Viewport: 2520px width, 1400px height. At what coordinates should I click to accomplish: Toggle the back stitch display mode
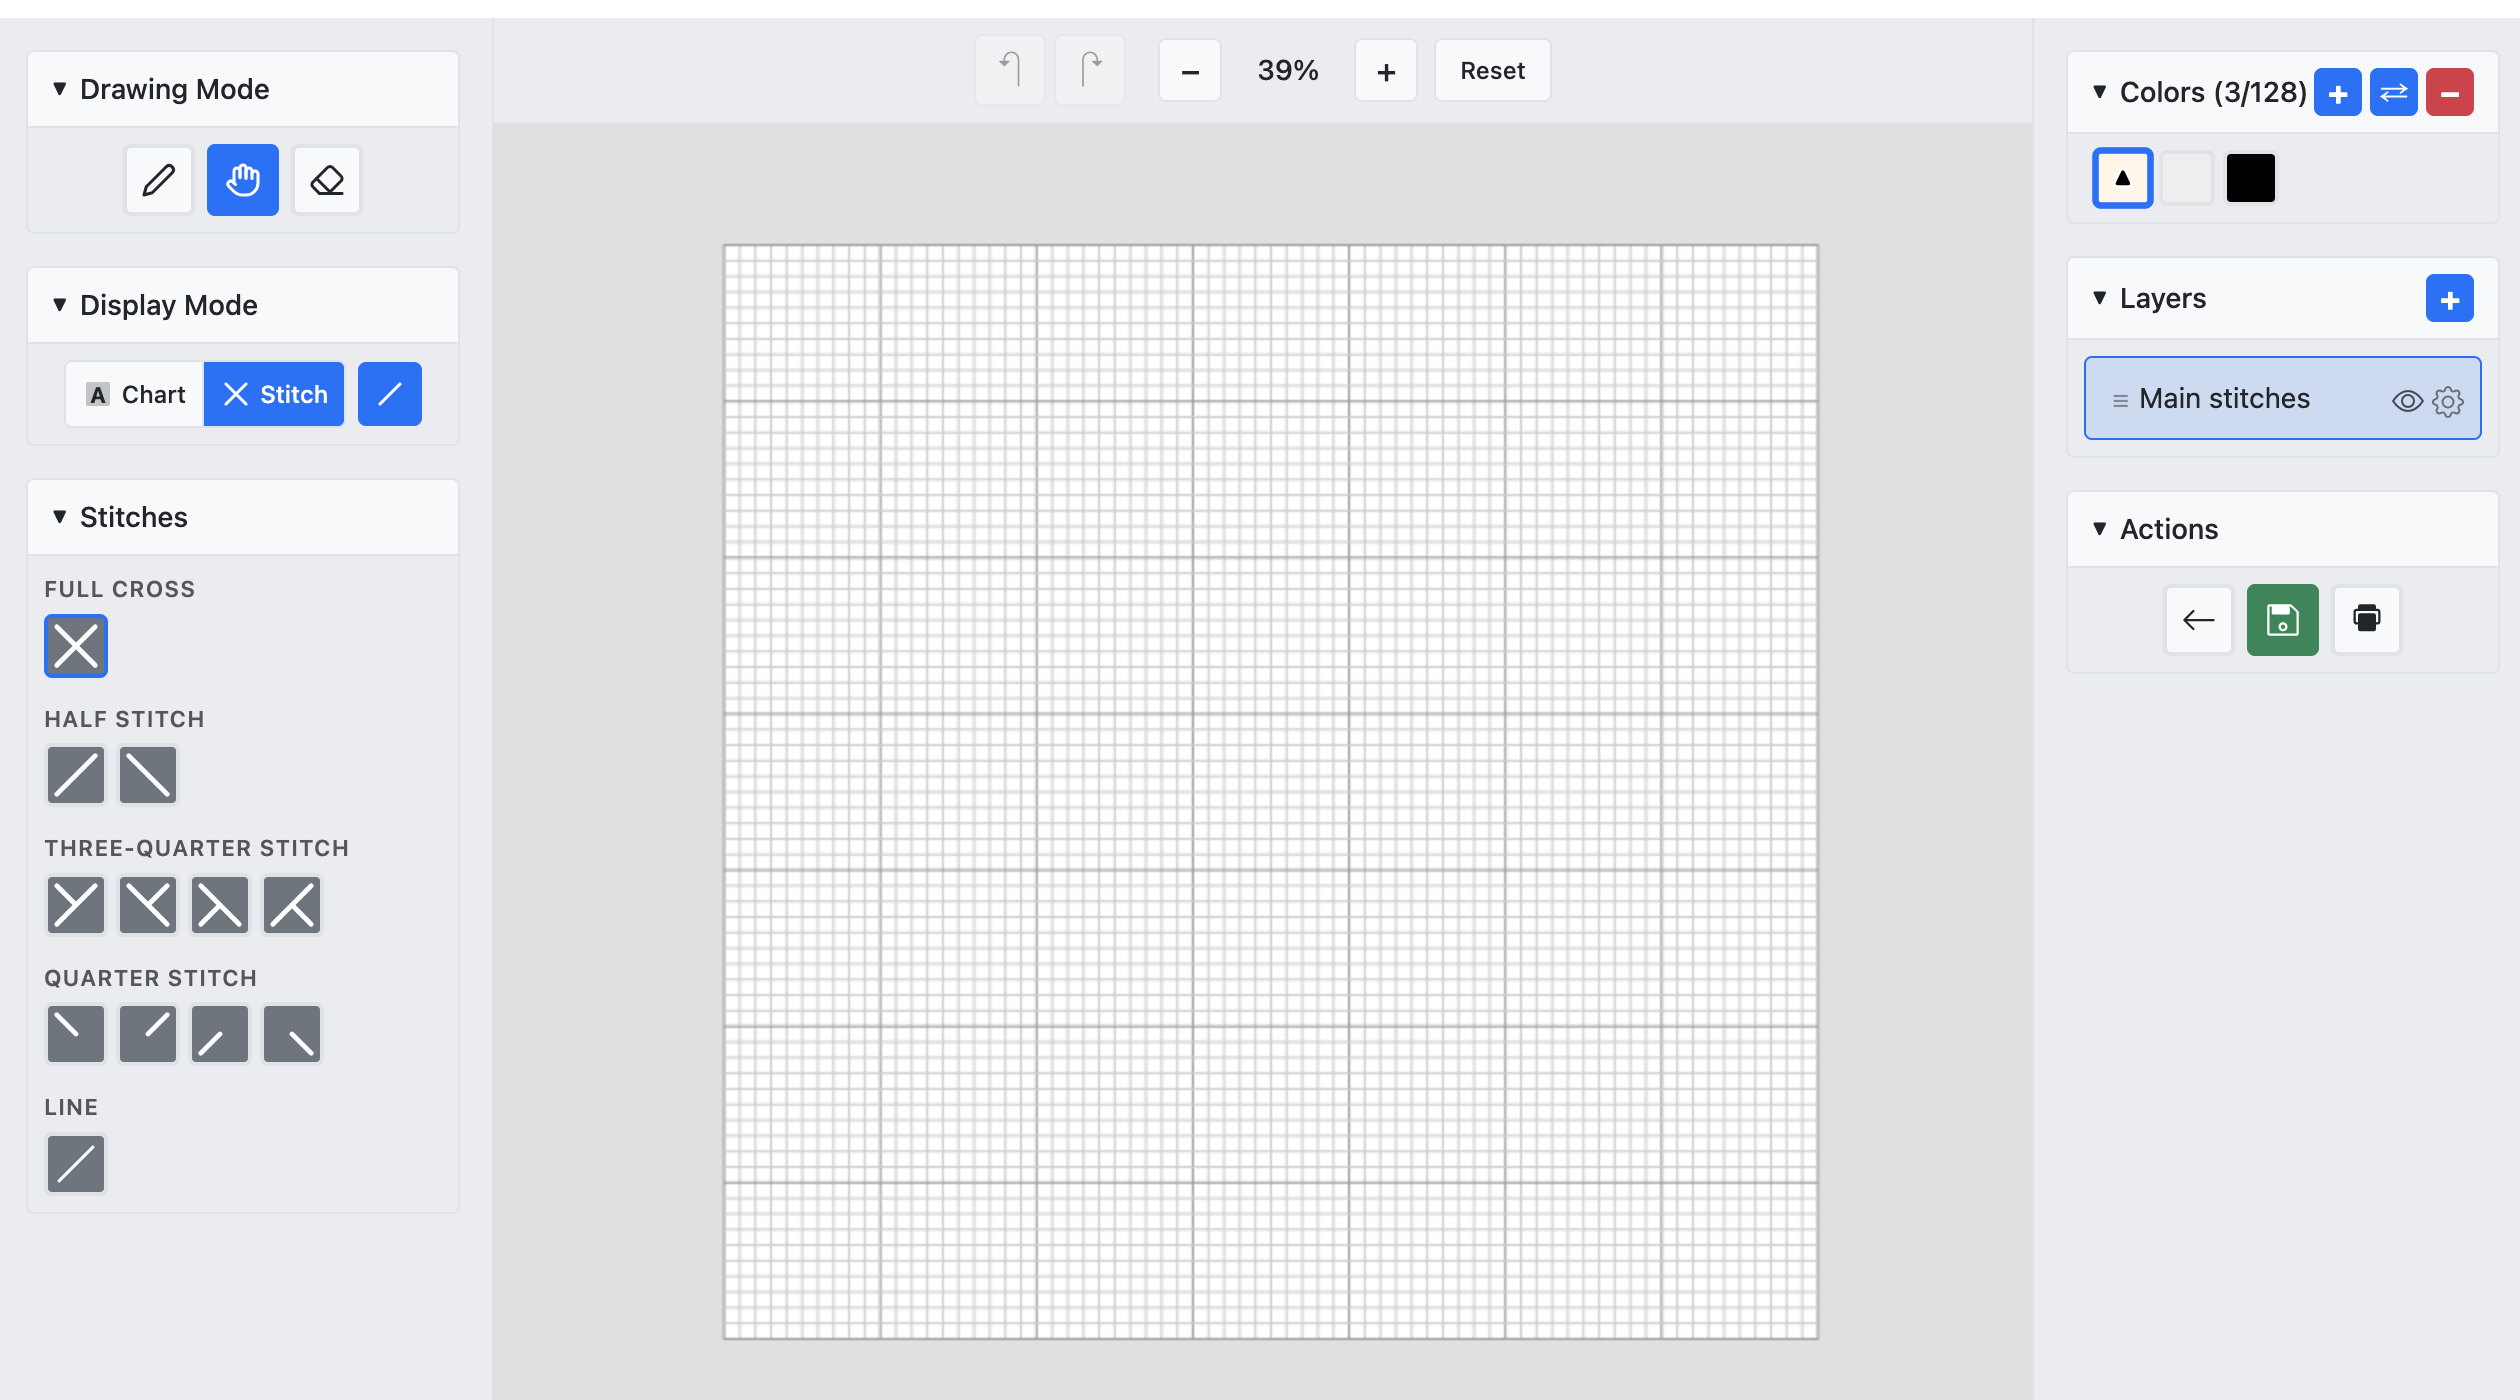click(389, 393)
